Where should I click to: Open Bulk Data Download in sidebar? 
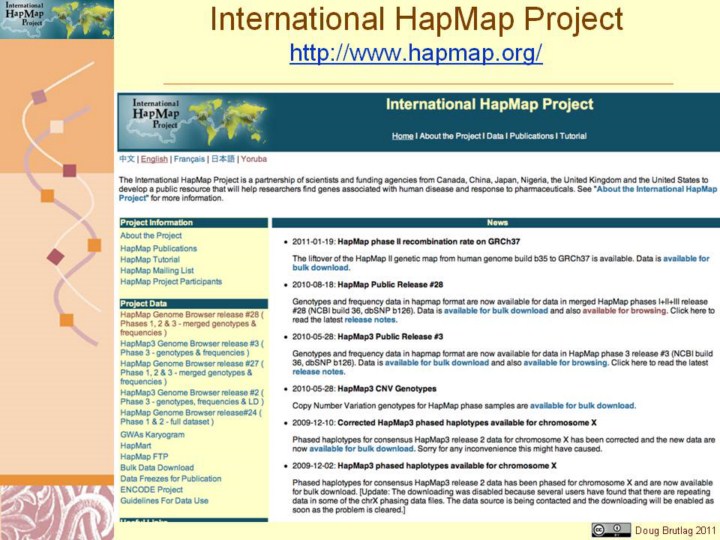point(156,468)
